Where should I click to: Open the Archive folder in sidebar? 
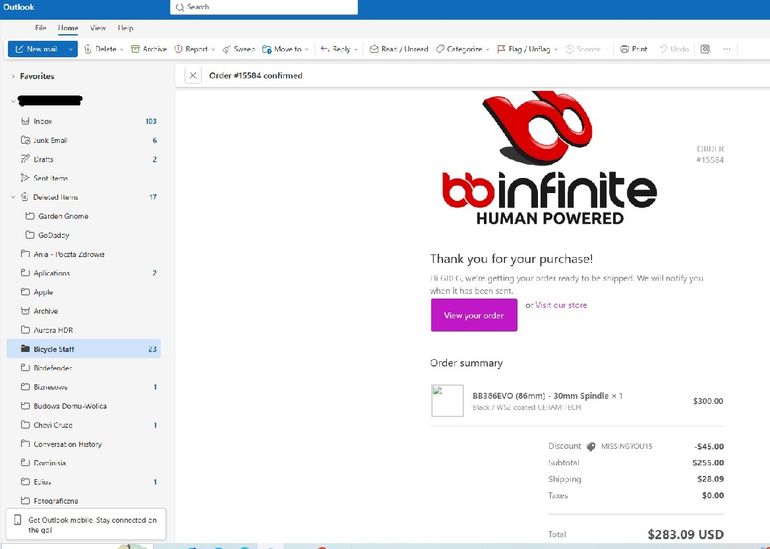click(83, 311)
